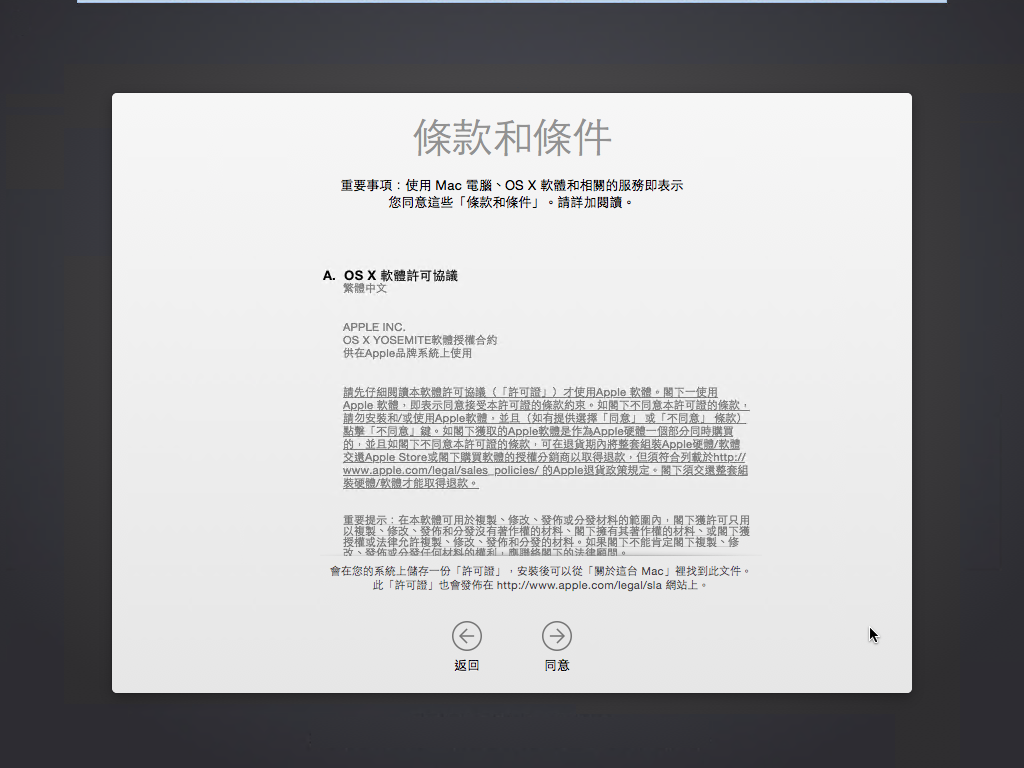Click the 'OS X 軟體許可協議' section title
The width and height of the screenshot is (1024, 768).
[400, 276]
